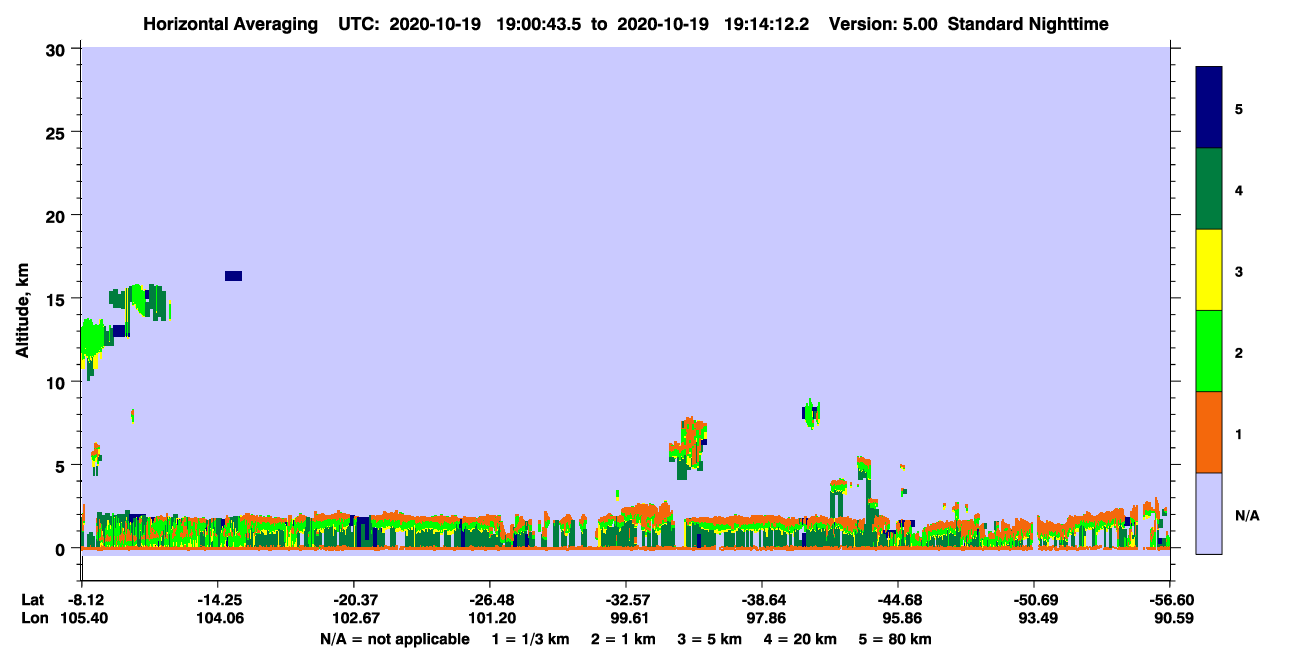Click the isolated dark blue block near 16 km
Screen dimensions: 1300x667
(x=233, y=276)
